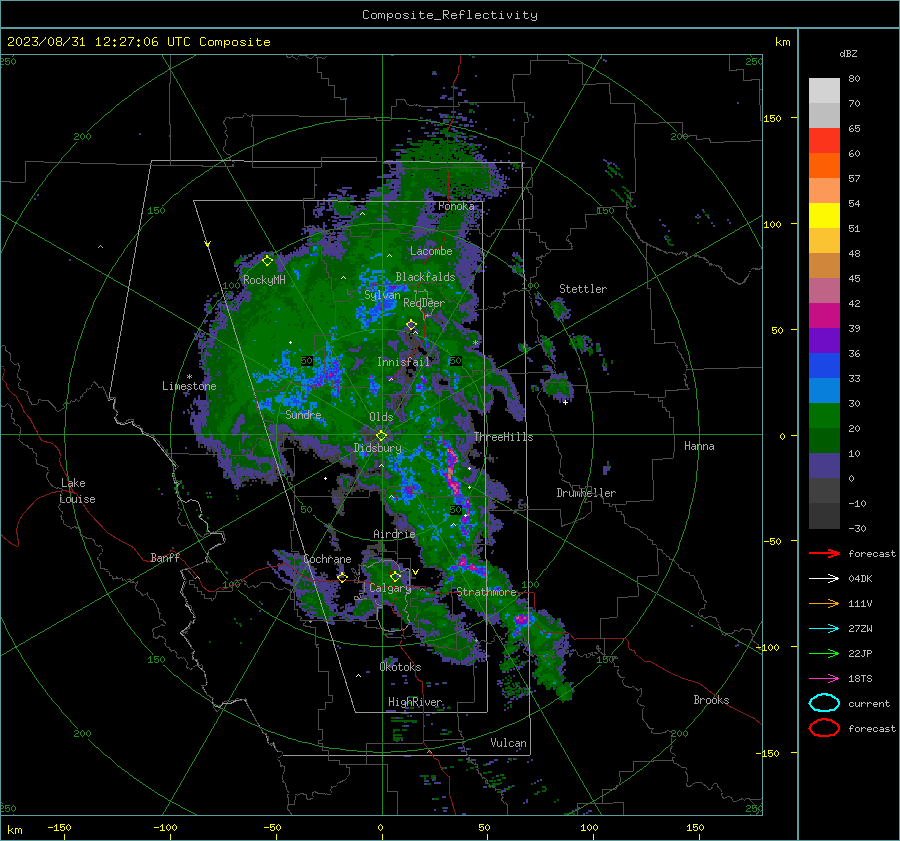Screen dimensions: 900x841
Task: Click the Ponoka city label
Action: 457,206
